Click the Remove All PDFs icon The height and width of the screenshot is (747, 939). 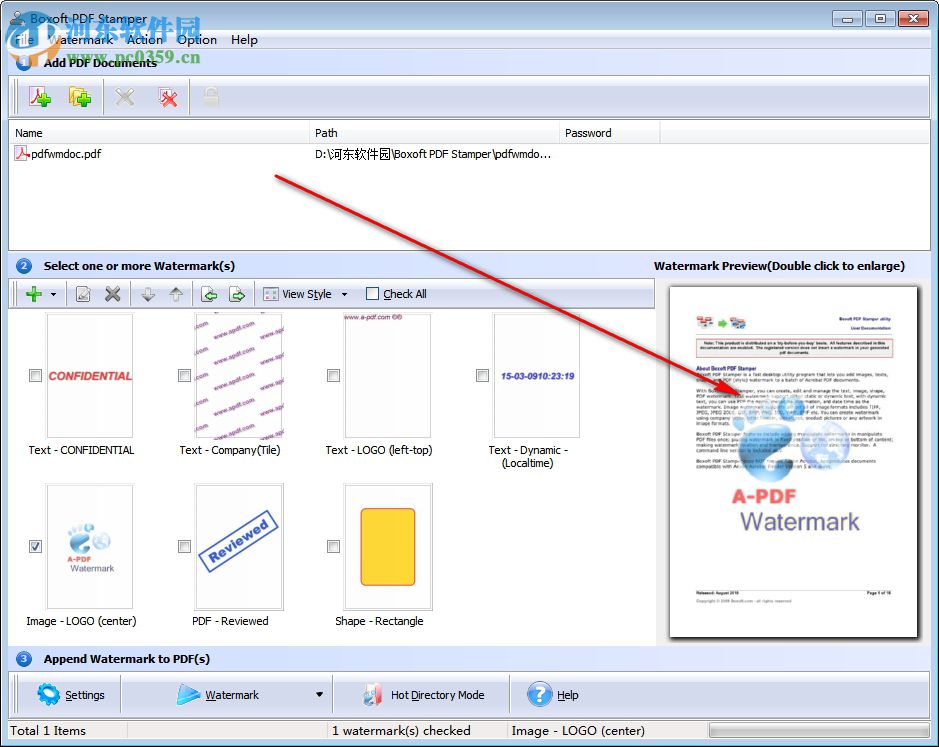point(168,97)
